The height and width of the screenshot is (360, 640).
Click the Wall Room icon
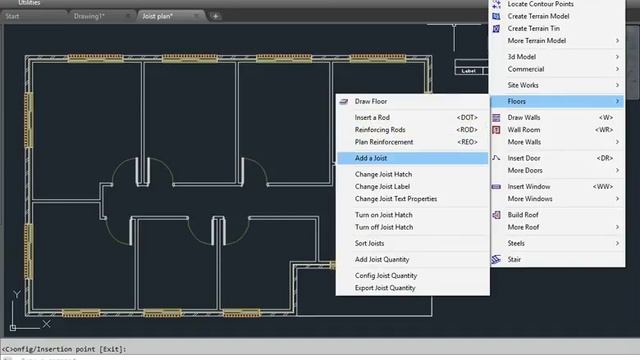tap(496, 130)
